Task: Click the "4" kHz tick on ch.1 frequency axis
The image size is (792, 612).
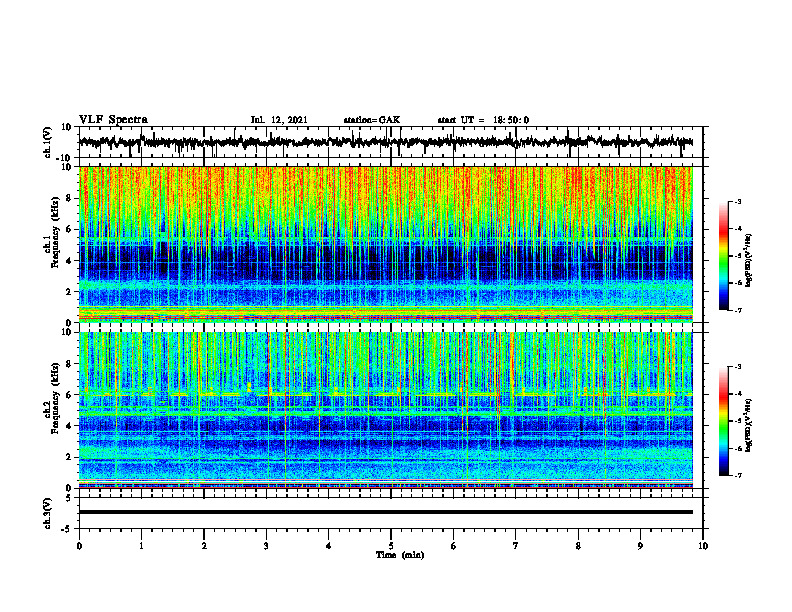Action: [70, 261]
